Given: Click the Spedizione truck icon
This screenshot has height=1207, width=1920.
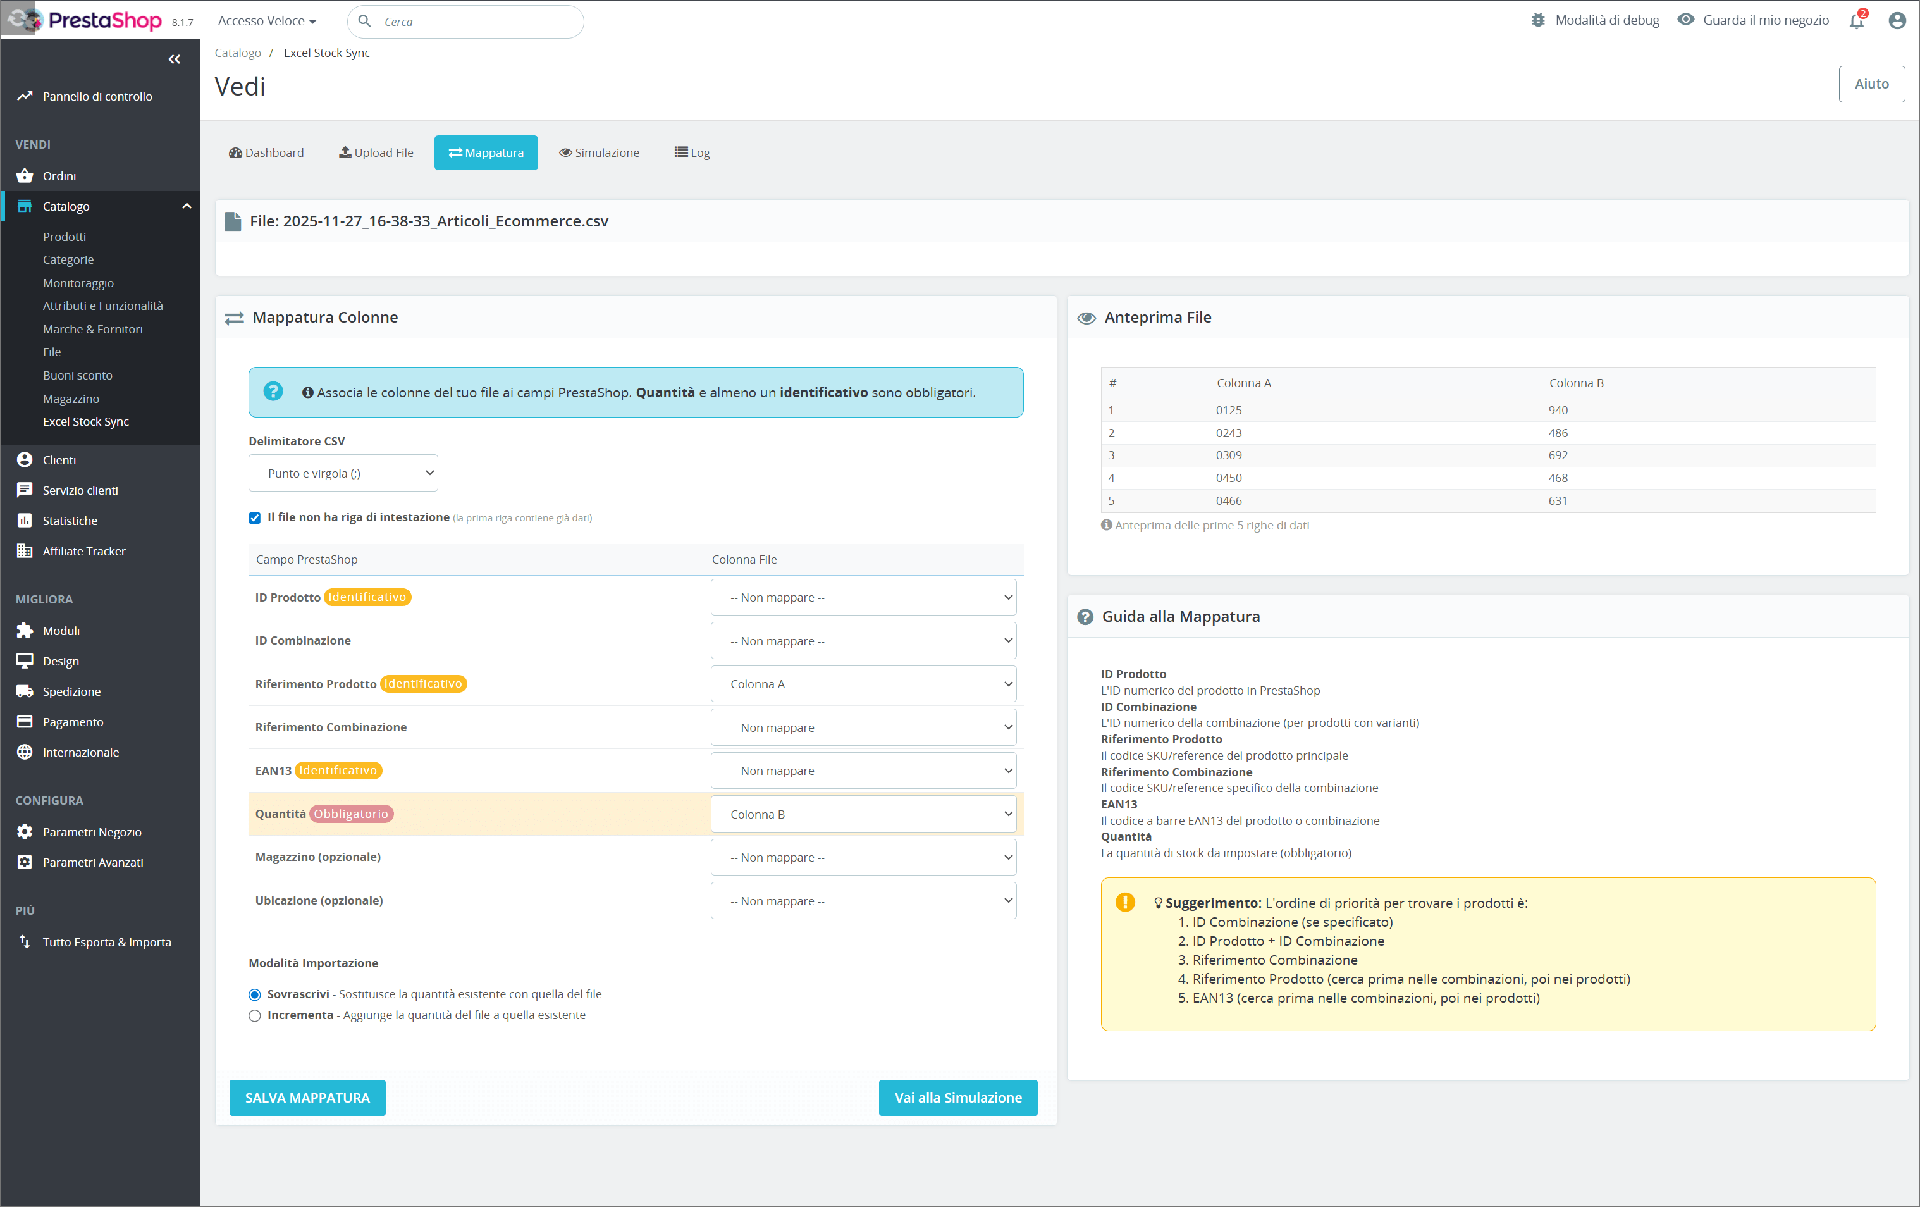Looking at the screenshot, I should pyautogui.click(x=25, y=692).
